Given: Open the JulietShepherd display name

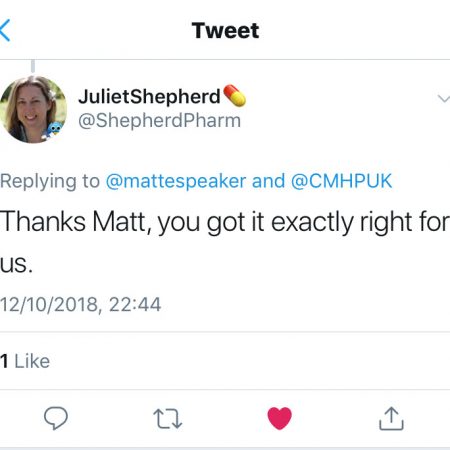Looking at the screenshot, I should pos(149,97).
